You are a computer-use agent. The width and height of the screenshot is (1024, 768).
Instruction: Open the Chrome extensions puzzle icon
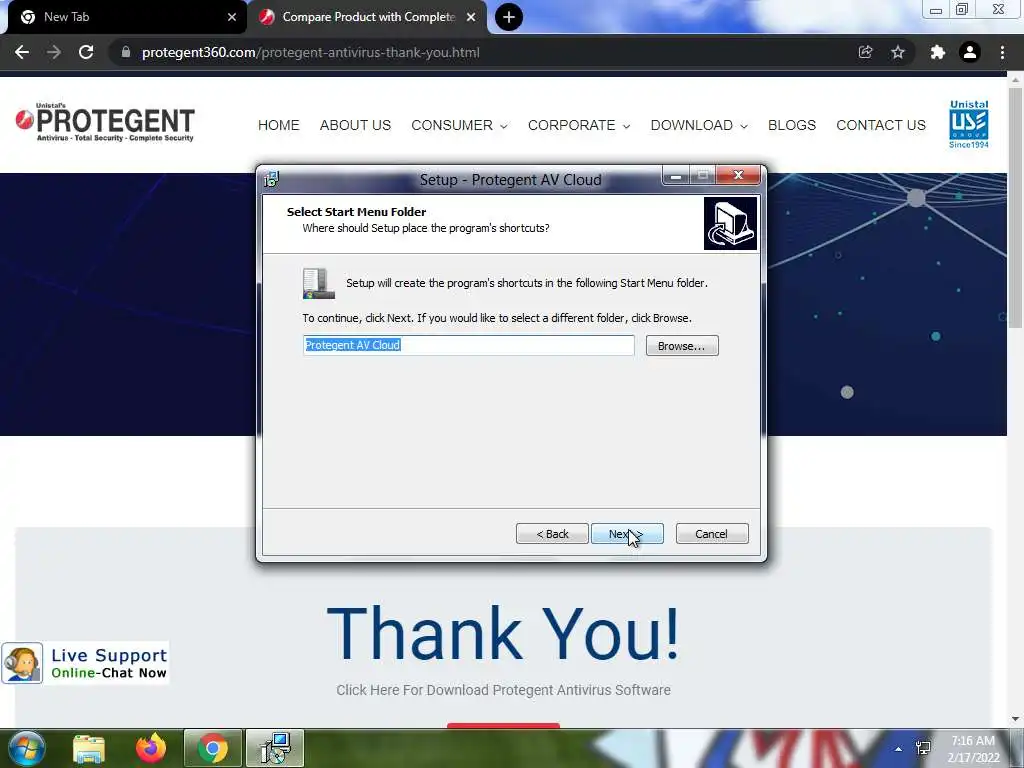(x=938, y=52)
